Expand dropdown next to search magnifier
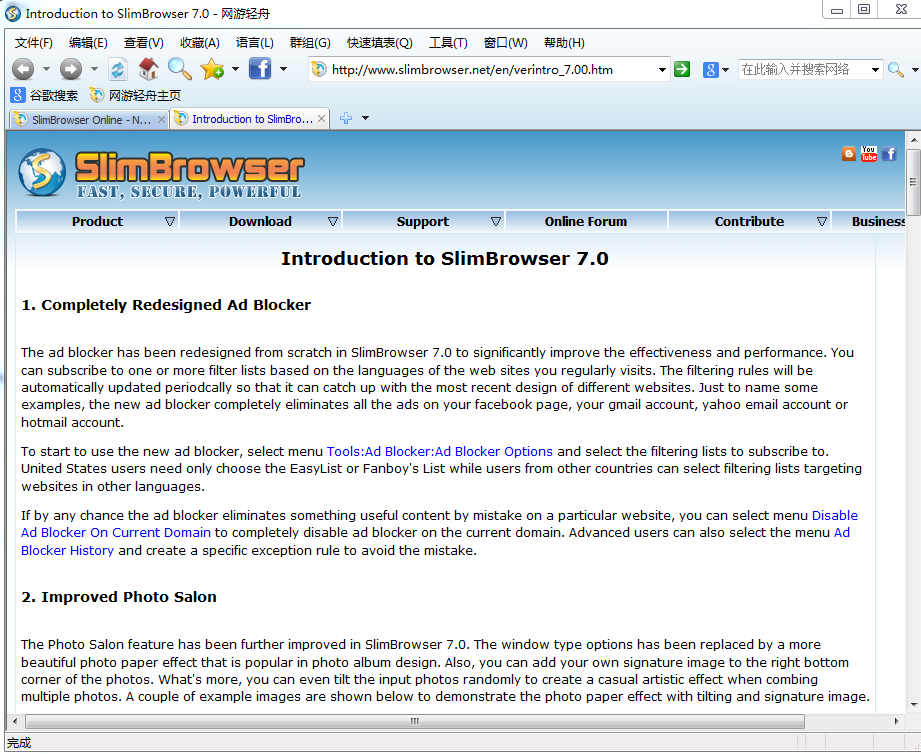921x754 pixels. (x=915, y=70)
